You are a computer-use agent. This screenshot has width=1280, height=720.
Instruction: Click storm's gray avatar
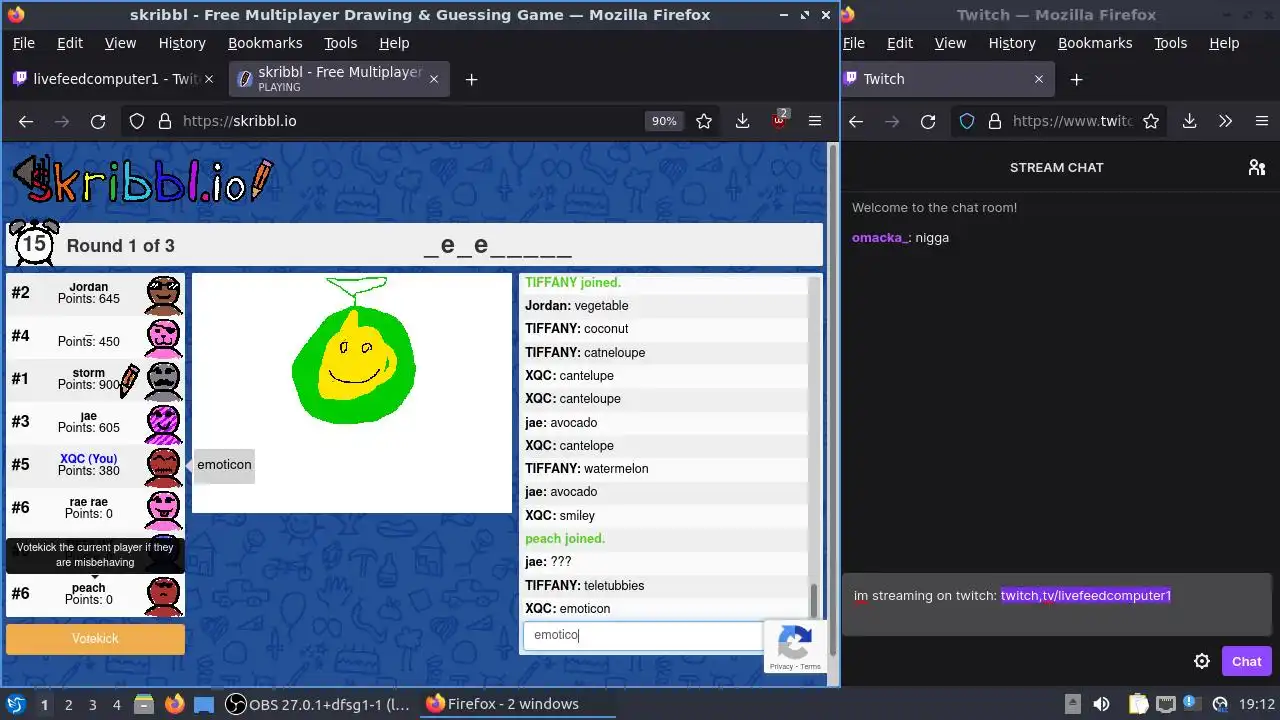164,380
